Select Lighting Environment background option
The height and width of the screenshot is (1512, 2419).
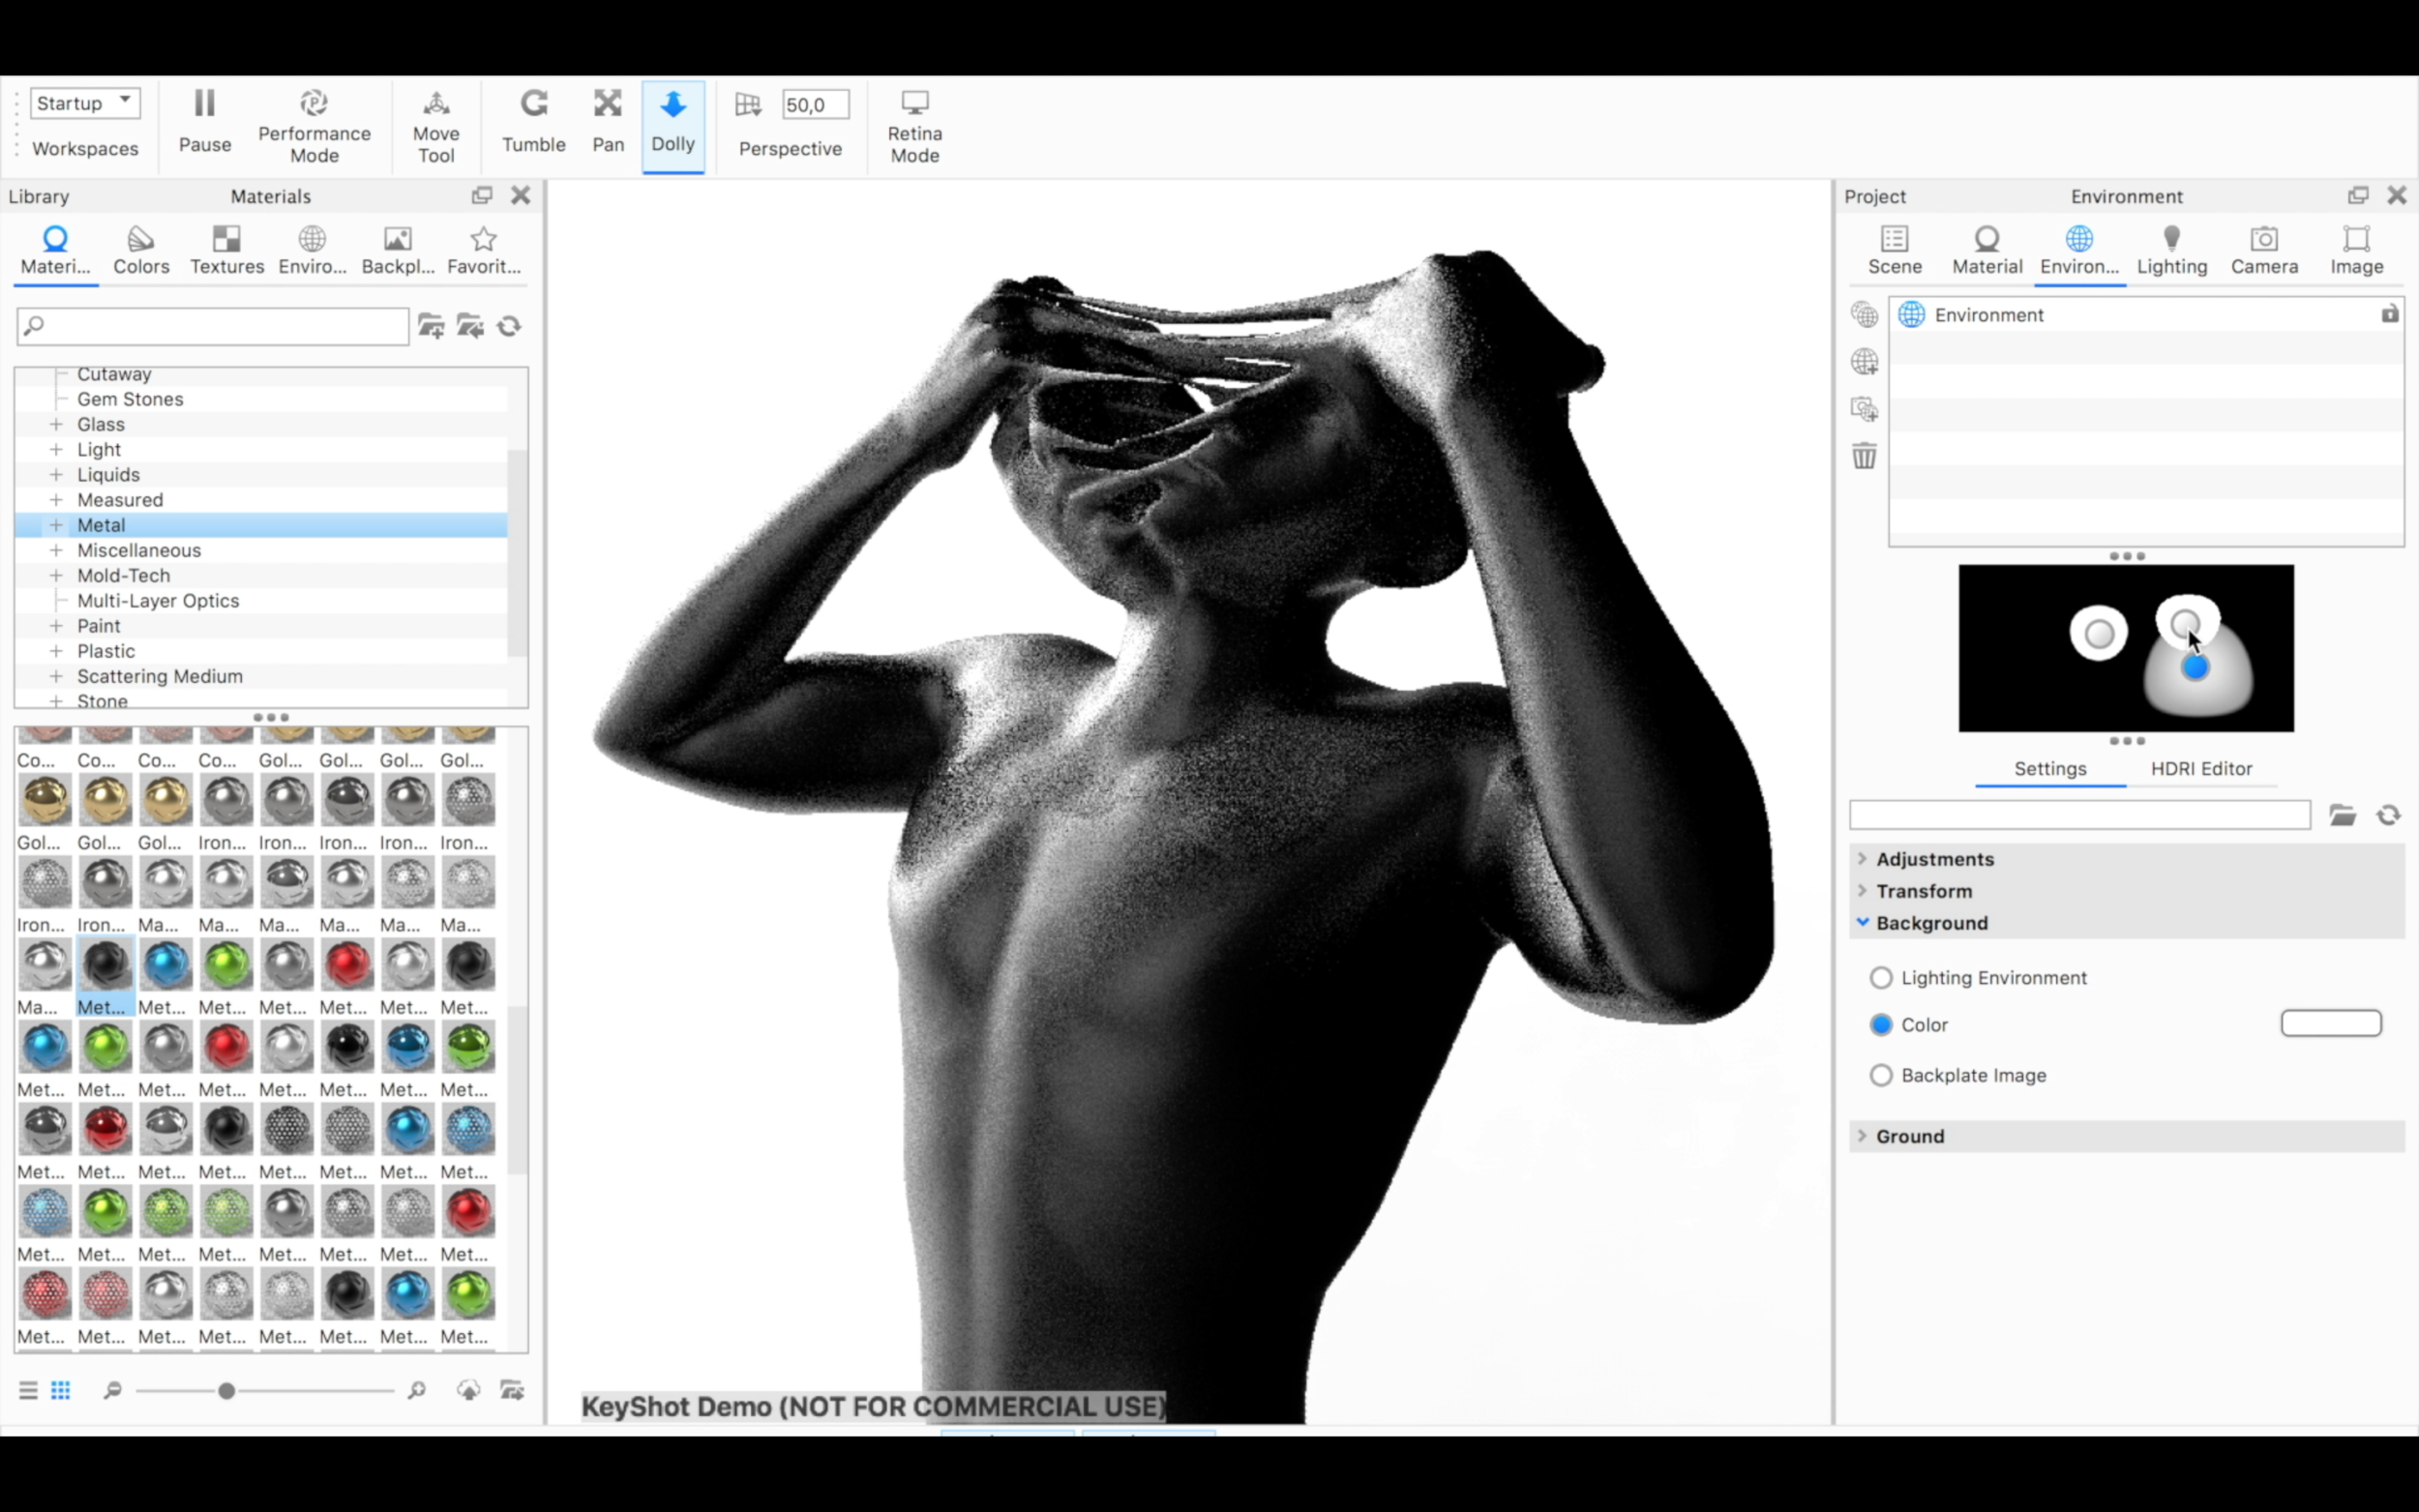coord(1881,978)
